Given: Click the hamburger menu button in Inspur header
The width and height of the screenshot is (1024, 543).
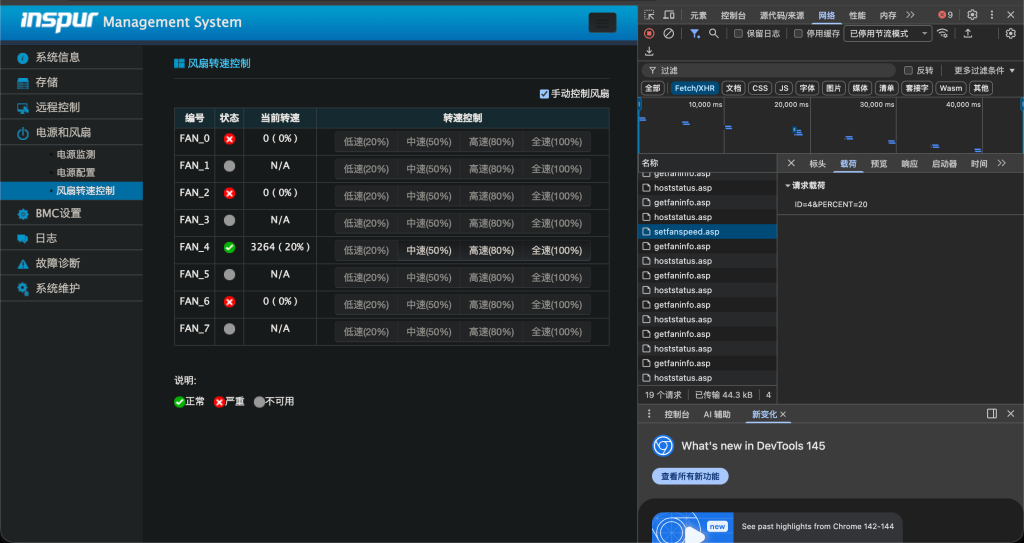Looking at the screenshot, I should pos(602,22).
